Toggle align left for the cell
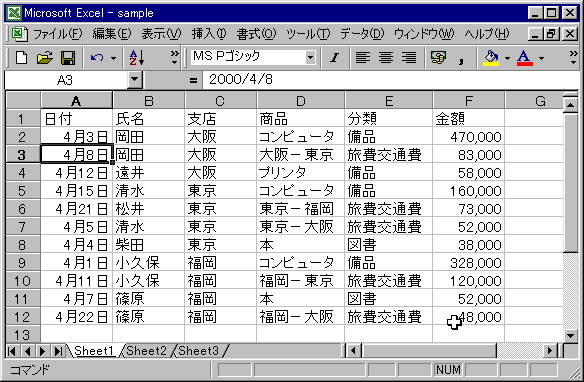 (x=362, y=58)
